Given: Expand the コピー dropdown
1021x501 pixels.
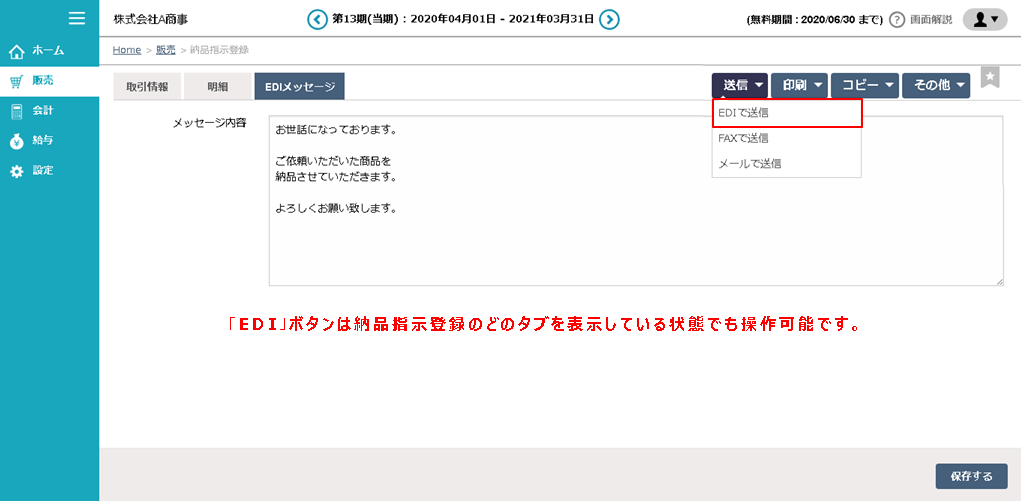Looking at the screenshot, I should [x=864, y=86].
